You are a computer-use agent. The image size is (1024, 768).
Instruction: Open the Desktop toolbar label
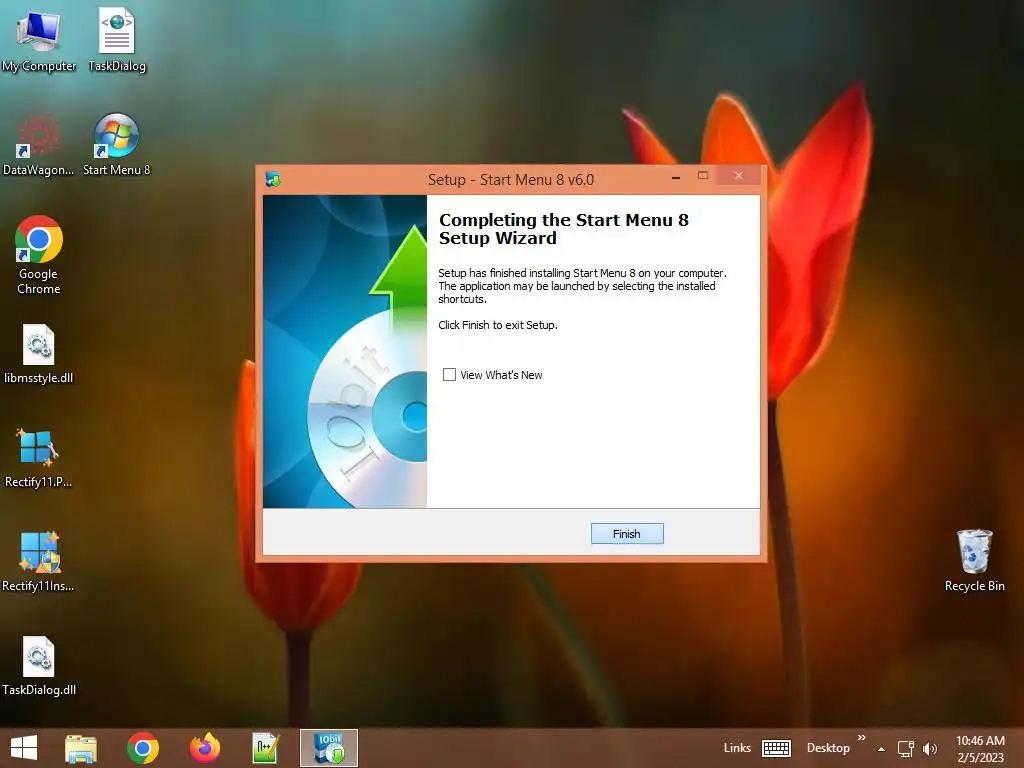(x=828, y=748)
